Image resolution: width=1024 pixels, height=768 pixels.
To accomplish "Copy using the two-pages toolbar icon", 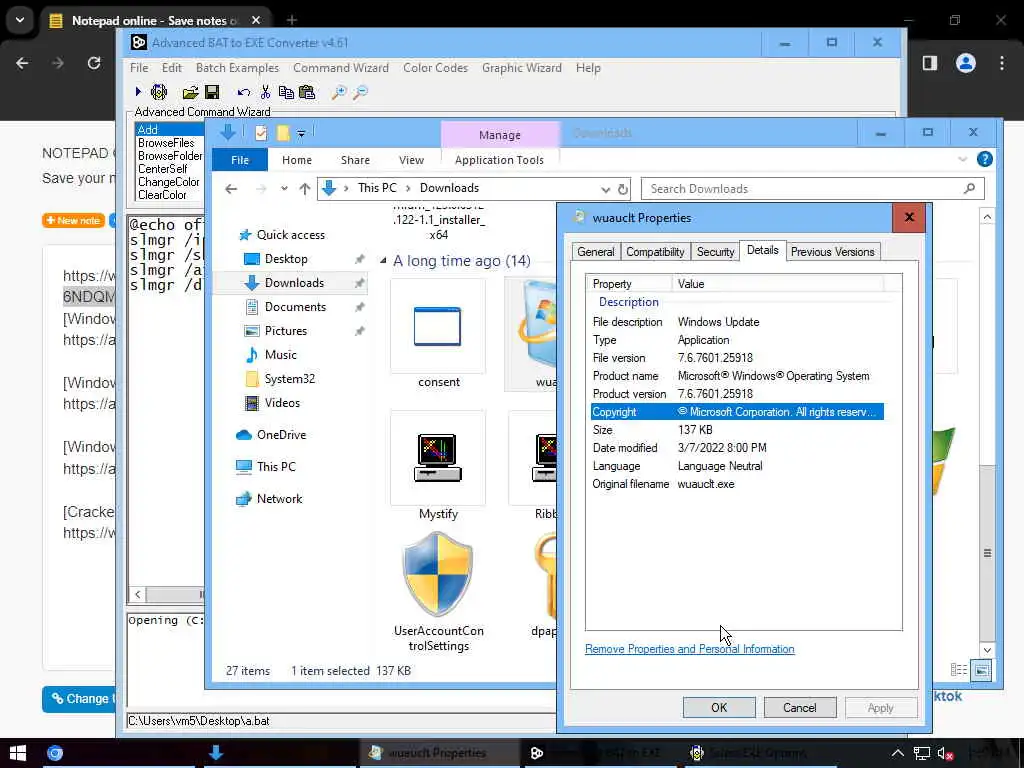I will point(286,92).
